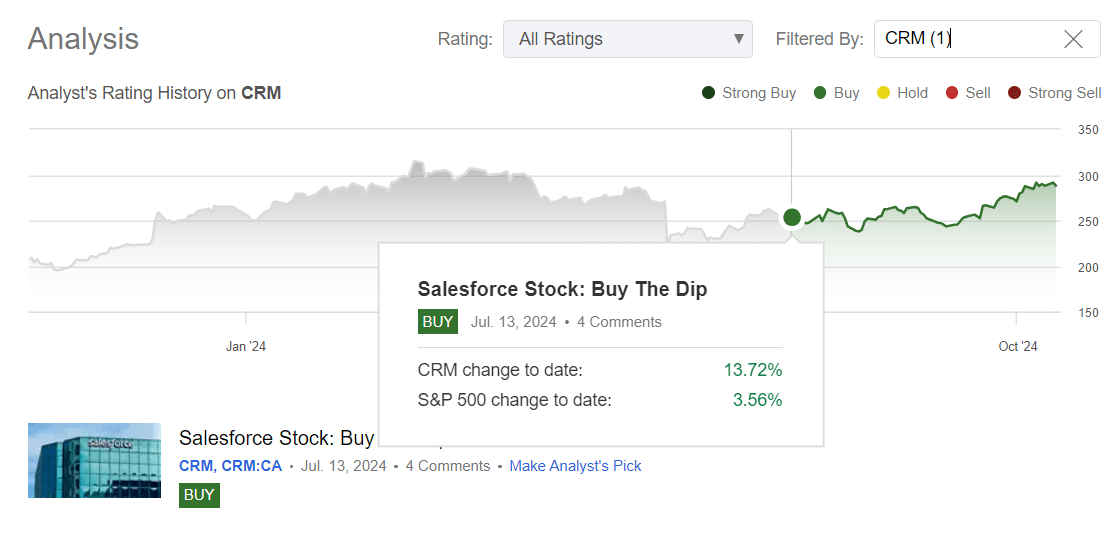
Task: Click the dark red Strong Sell legend dot
Action: tap(1014, 93)
